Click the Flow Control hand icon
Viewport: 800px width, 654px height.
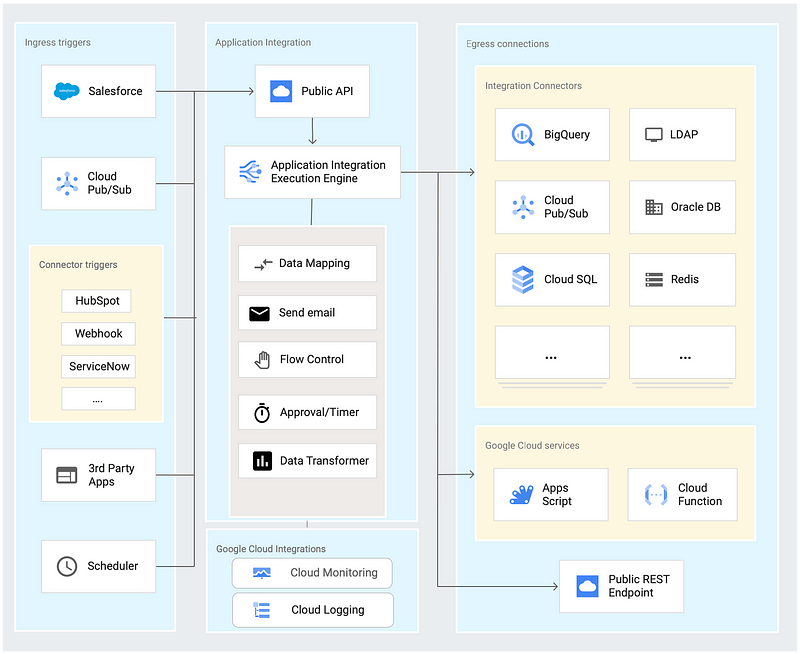click(262, 360)
